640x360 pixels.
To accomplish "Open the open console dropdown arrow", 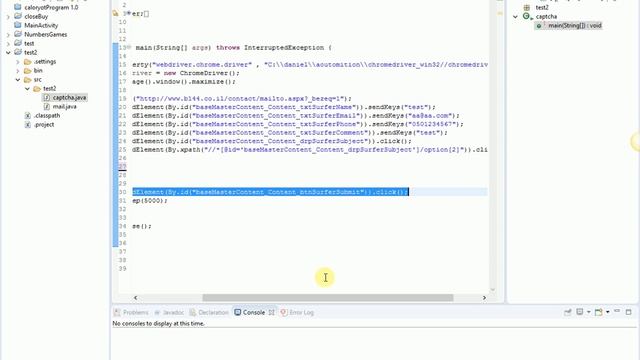I will click(x=608, y=312).
